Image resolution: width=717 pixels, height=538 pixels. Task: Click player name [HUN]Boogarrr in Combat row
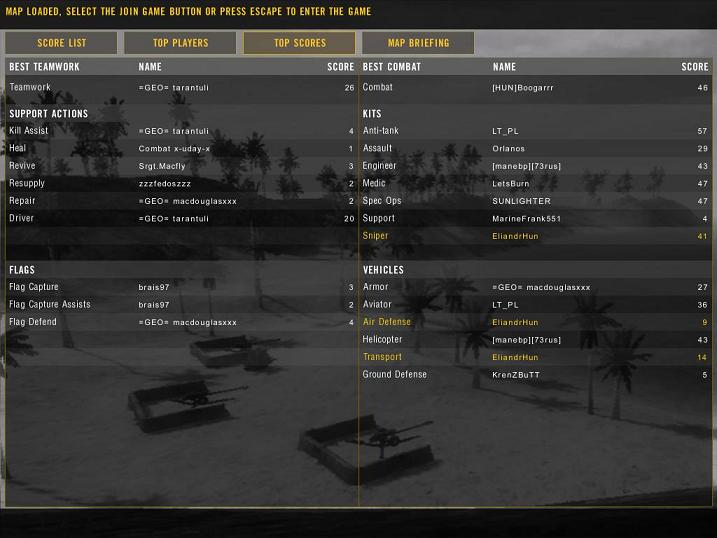point(523,88)
